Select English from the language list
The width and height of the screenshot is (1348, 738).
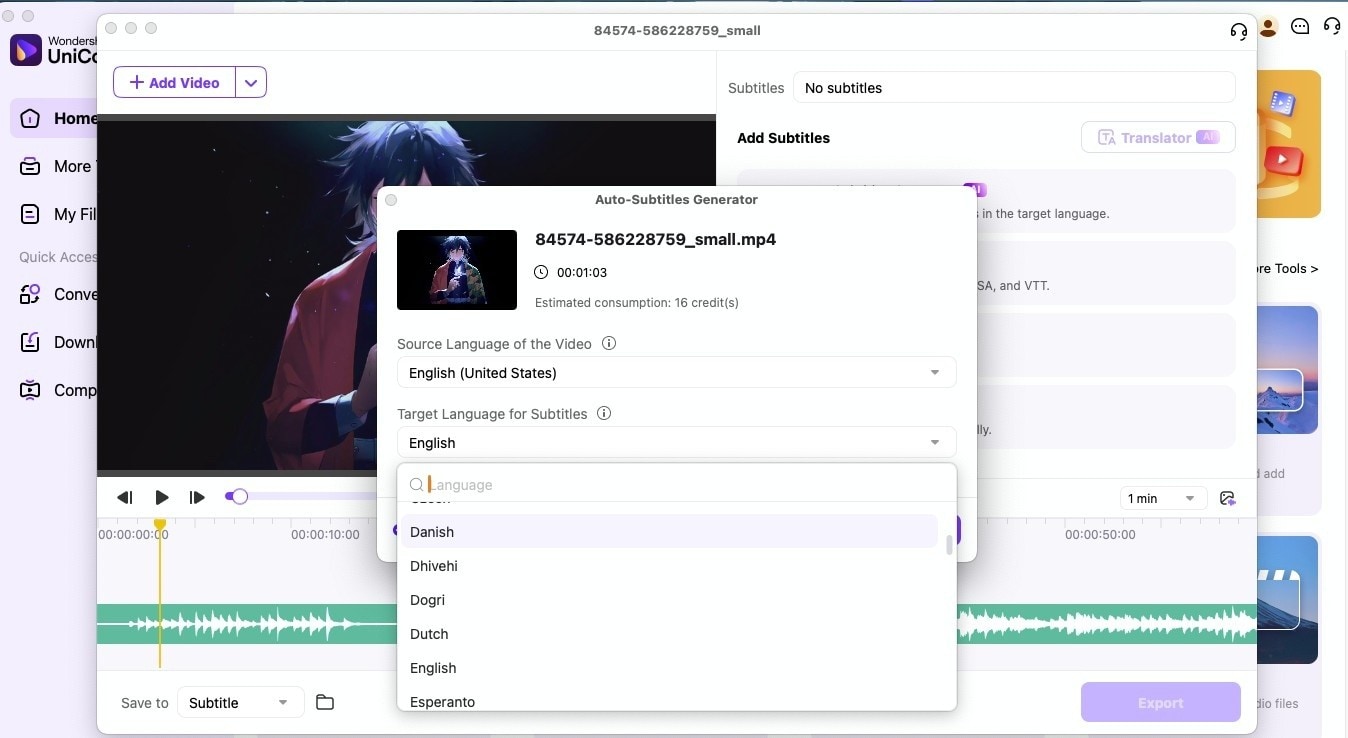(668, 668)
